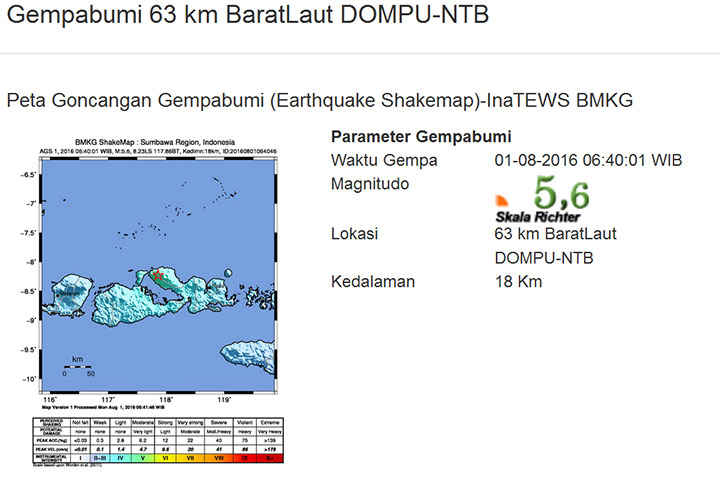Viewport: 720px width, 480px height.
Task: Click the Peta Goncangan Gempabumi shakemap heading
Action: (319, 100)
